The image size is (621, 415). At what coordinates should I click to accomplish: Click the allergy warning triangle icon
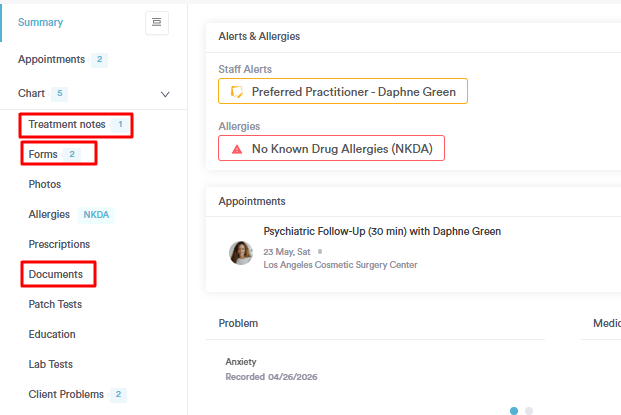pos(236,148)
